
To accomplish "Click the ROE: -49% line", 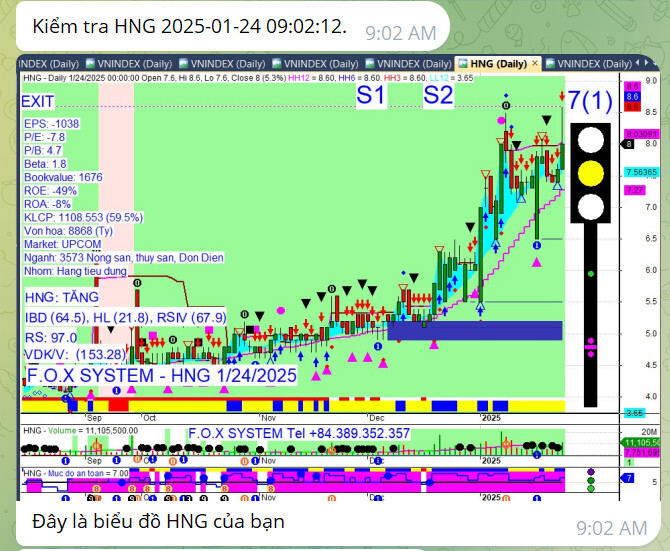I will click(50, 191).
